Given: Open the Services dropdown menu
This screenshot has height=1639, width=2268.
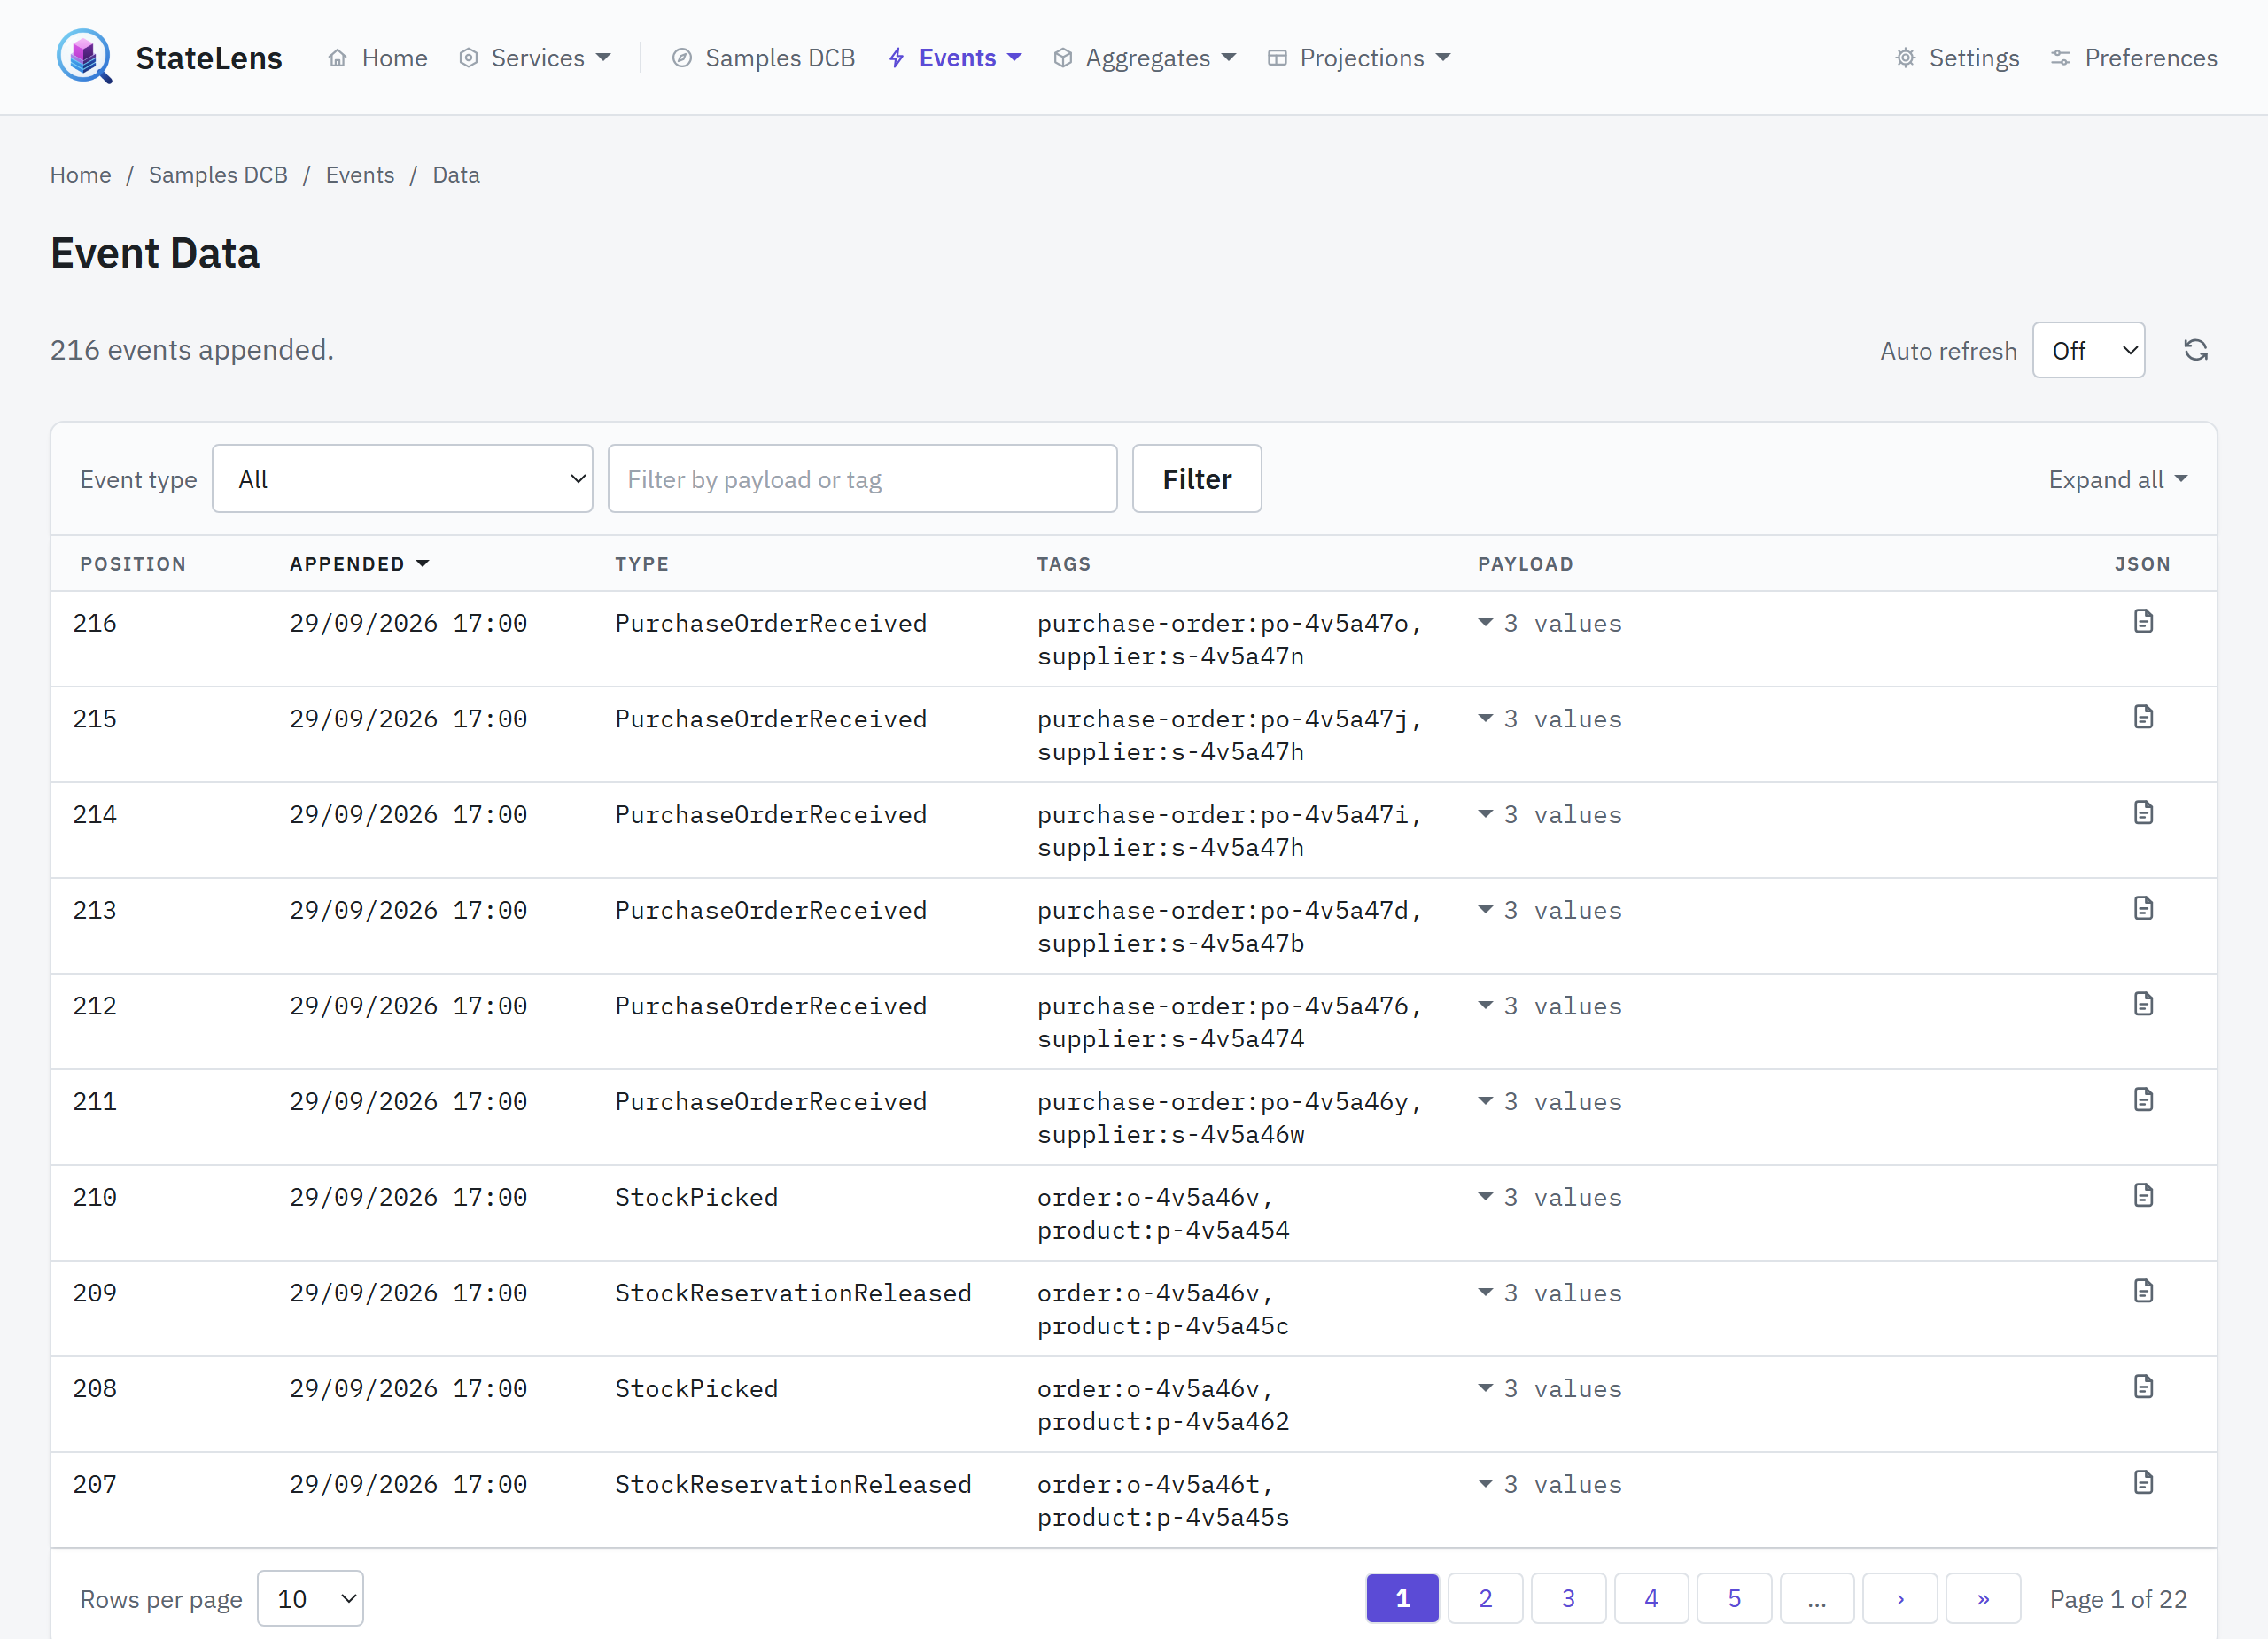Looking at the screenshot, I should 534,58.
